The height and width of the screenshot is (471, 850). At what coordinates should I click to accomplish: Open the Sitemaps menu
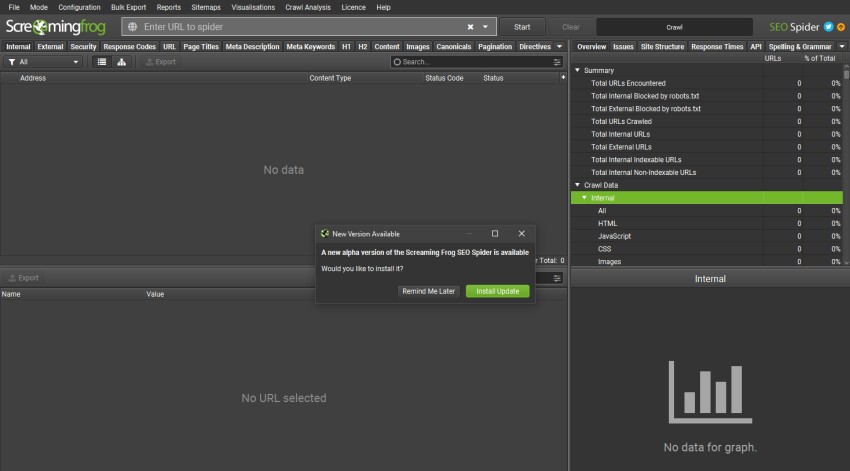click(x=206, y=7)
